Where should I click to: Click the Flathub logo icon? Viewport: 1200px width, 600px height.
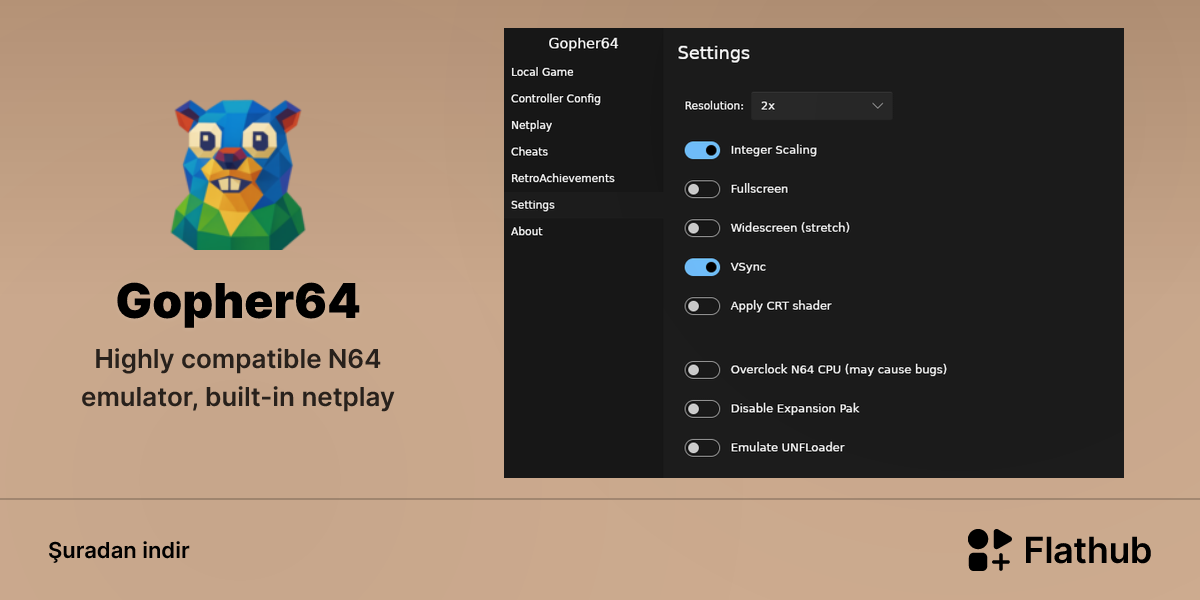pos(989,550)
